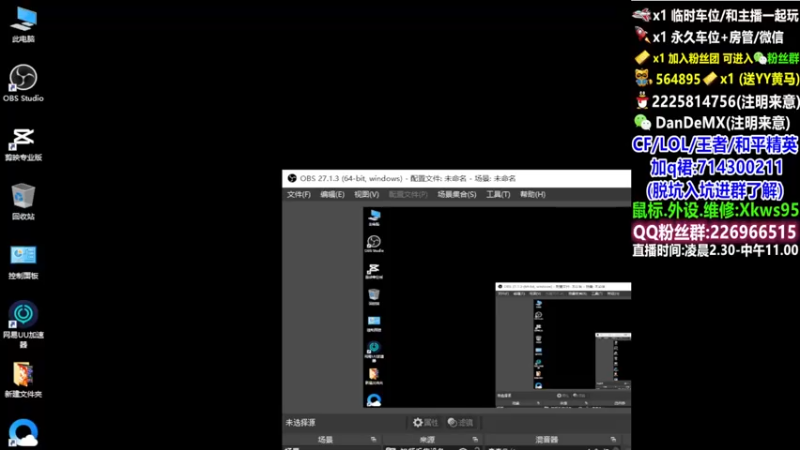Open the 场景集合(S) menu
This screenshot has width=800, height=450.
pos(457,194)
